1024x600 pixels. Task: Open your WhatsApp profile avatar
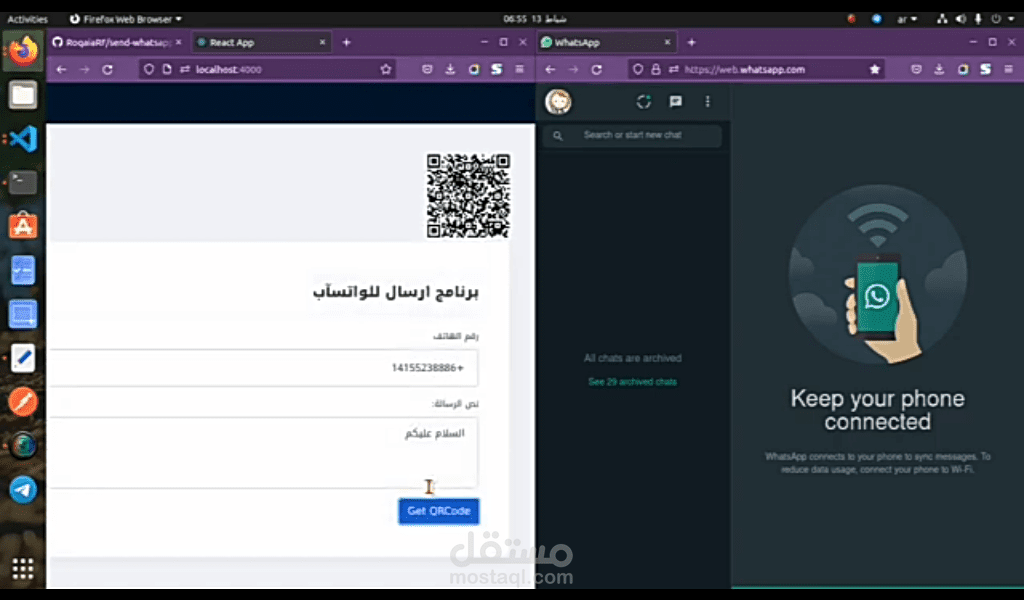[x=558, y=101]
